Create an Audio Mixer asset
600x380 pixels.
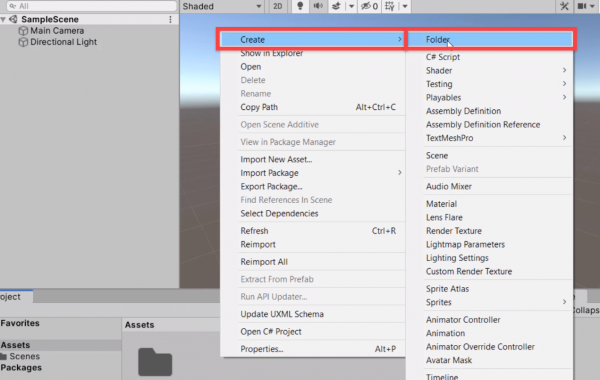click(449, 186)
